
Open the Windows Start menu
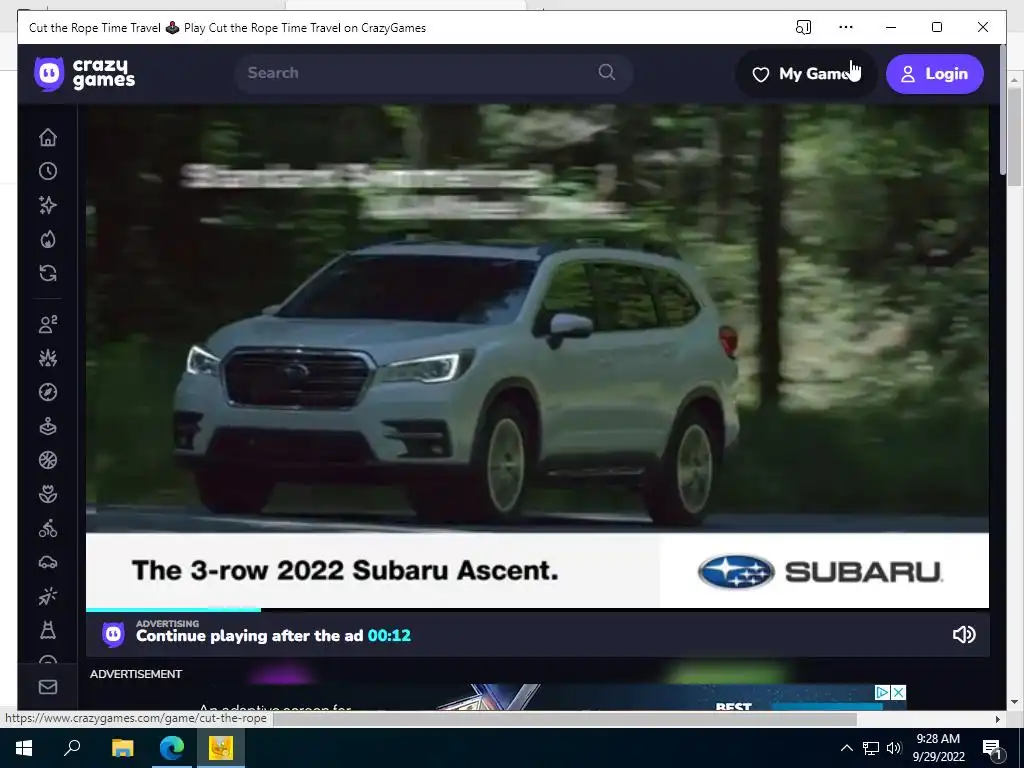pyautogui.click(x=24, y=748)
